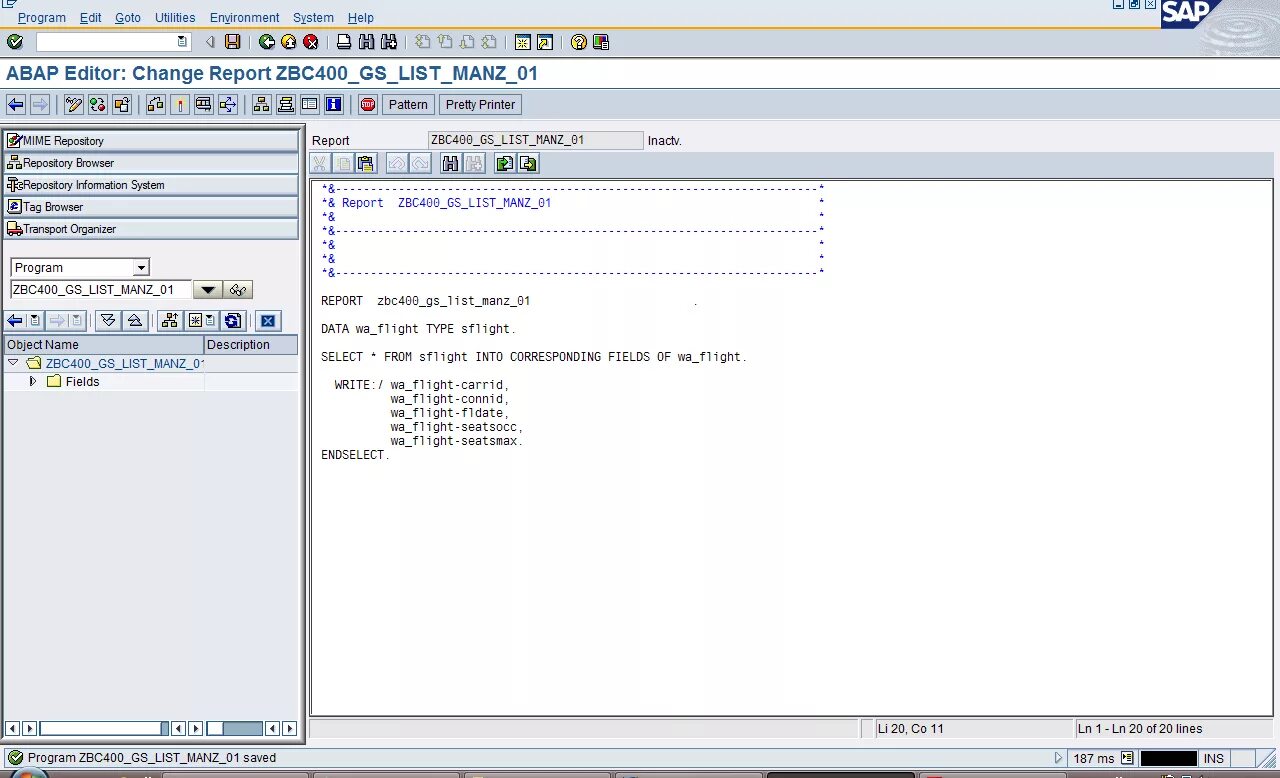Open the Environment menu

click(244, 18)
